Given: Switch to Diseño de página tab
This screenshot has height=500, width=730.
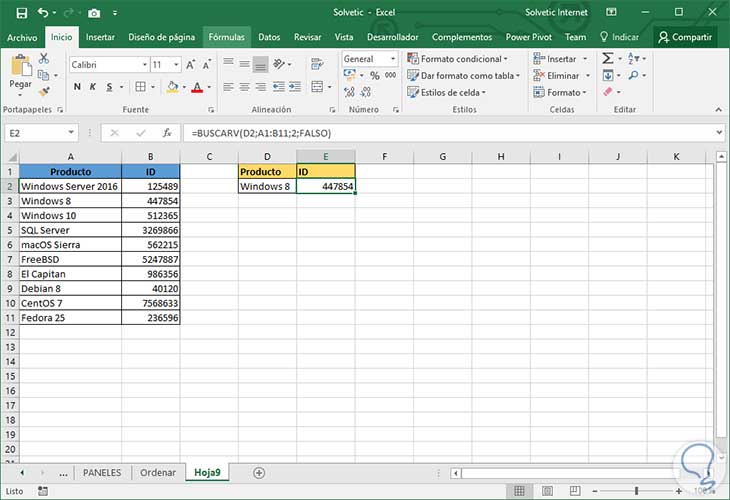Looking at the screenshot, I should [162, 37].
